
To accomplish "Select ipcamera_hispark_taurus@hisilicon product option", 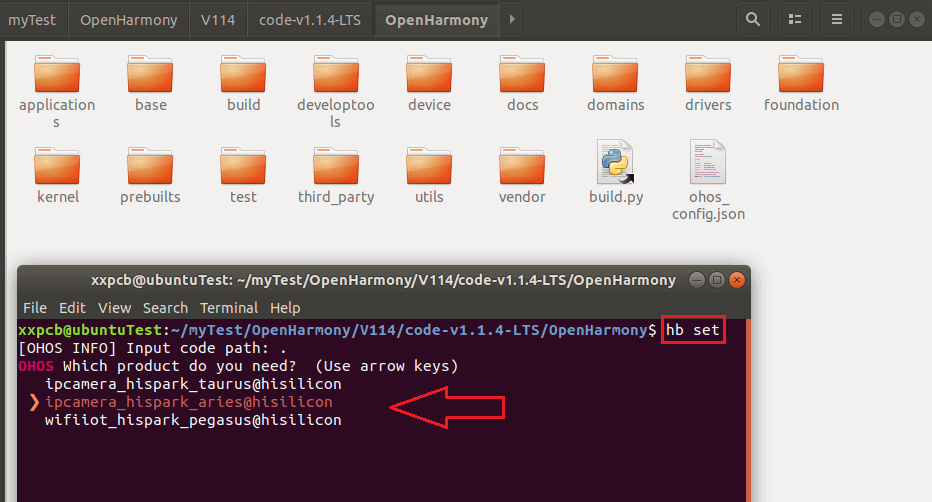I will pyautogui.click(x=193, y=384).
